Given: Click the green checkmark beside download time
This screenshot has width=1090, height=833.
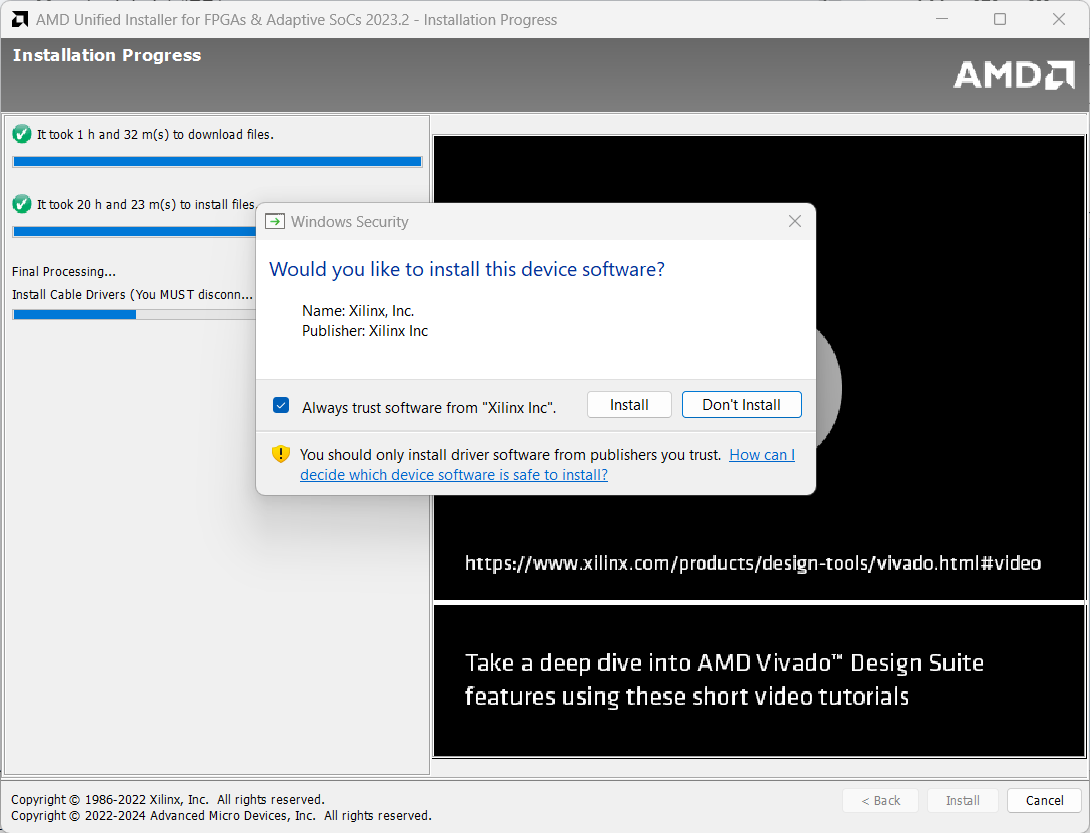Looking at the screenshot, I should 21,134.
